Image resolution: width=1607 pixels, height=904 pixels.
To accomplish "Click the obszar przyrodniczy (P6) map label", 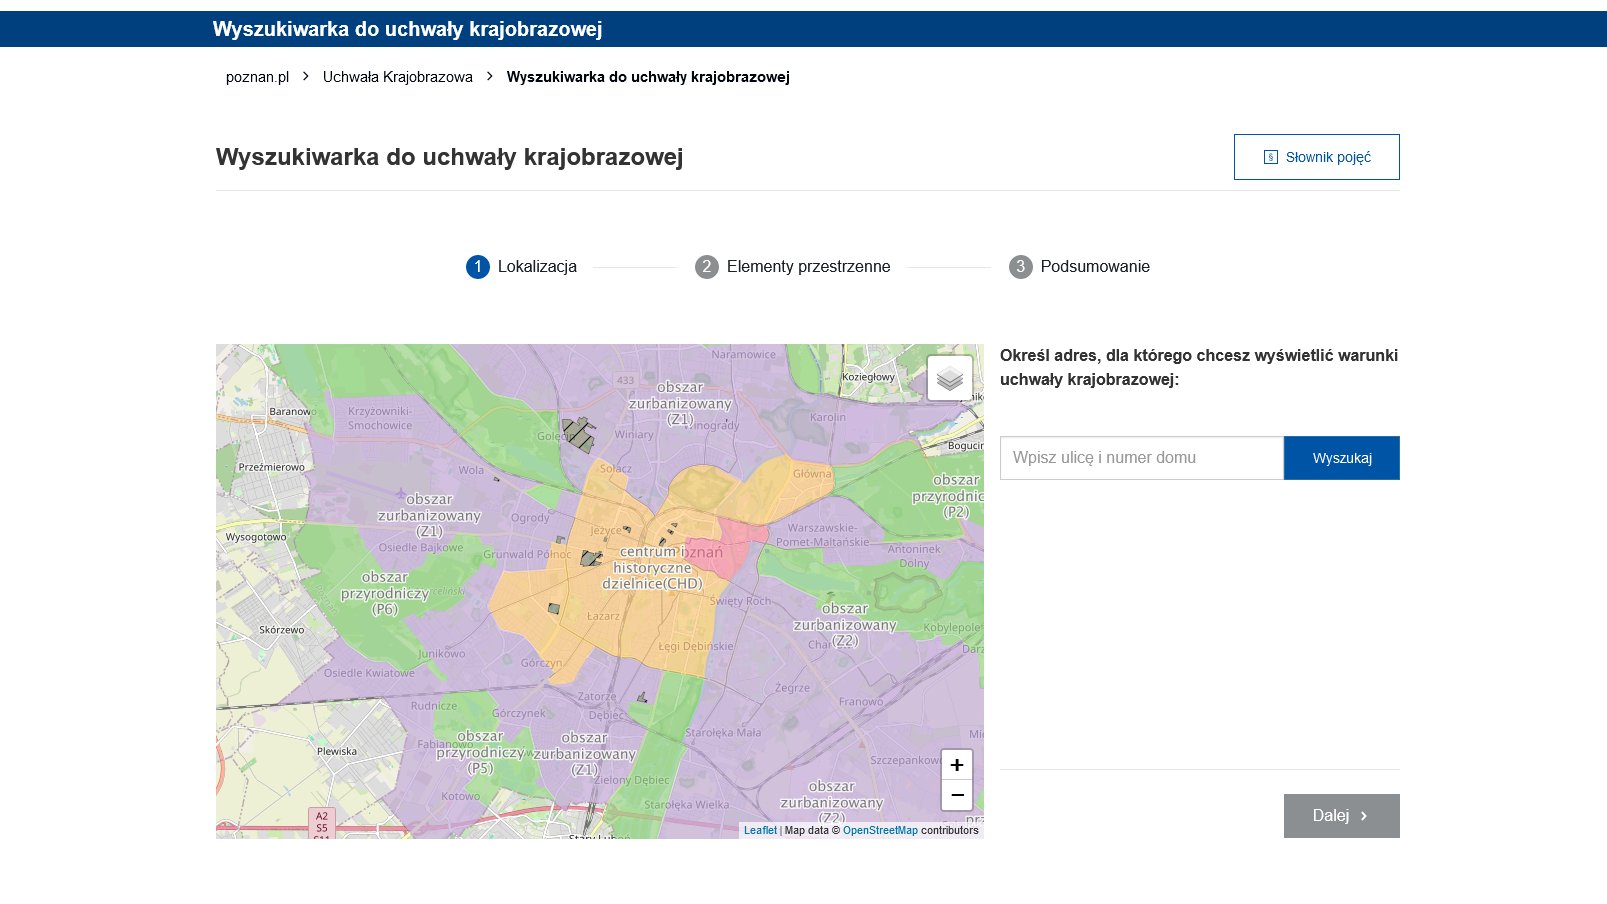I will pos(385,593).
